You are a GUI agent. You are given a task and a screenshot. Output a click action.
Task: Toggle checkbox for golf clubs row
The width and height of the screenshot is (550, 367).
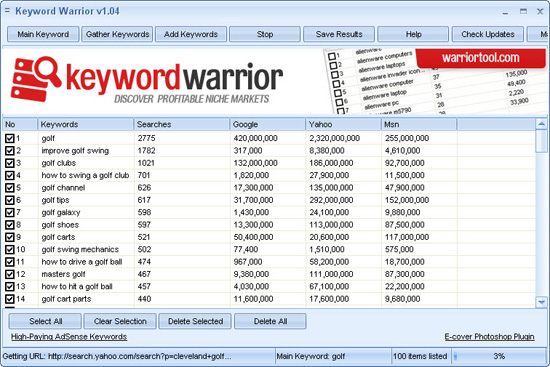[10, 163]
